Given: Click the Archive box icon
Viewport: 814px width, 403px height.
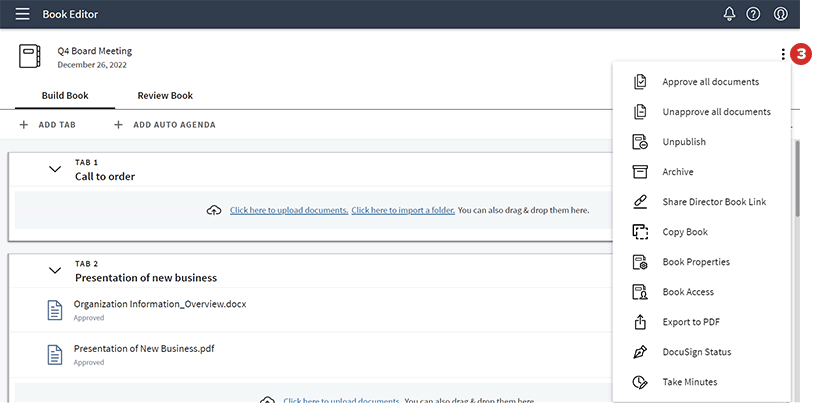Looking at the screenshot, I should [640, 172].
